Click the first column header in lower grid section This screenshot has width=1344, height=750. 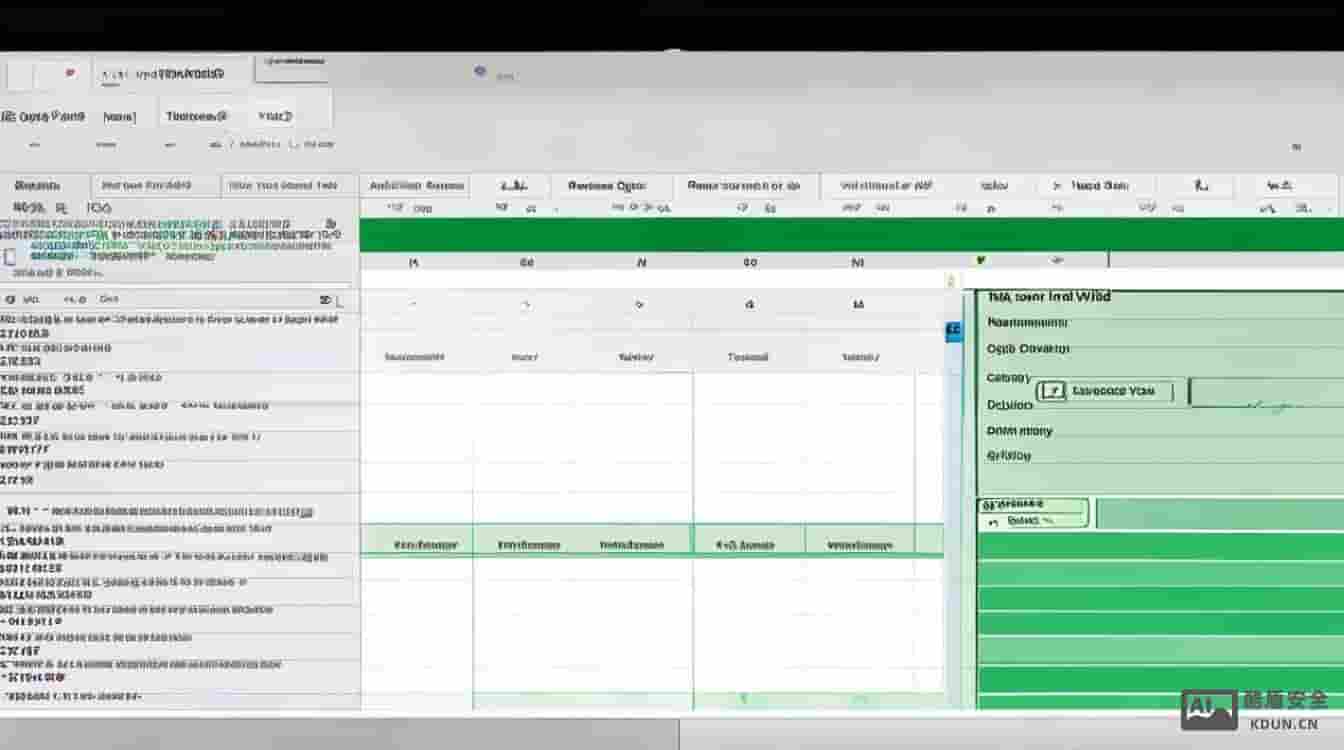(416, 545)
